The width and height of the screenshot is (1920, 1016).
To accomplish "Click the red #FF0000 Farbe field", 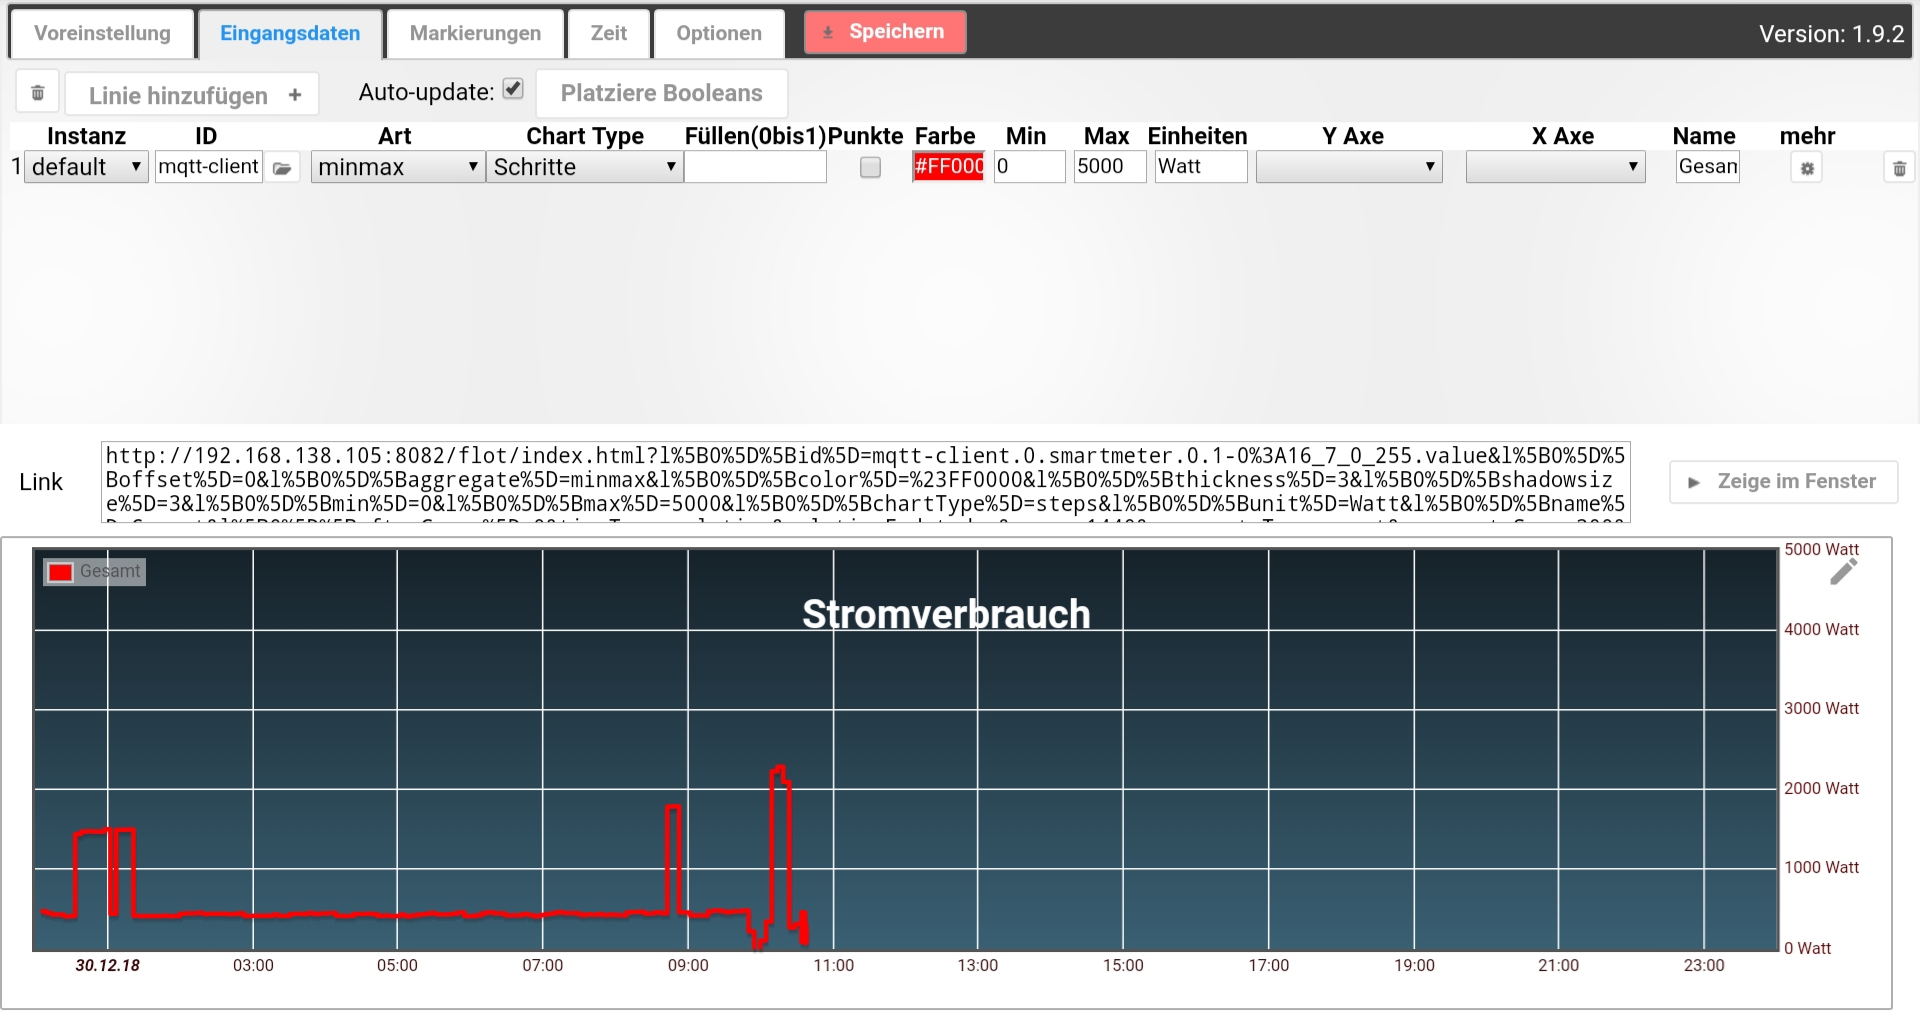I will pyautogui.click(x=948, y=166).
